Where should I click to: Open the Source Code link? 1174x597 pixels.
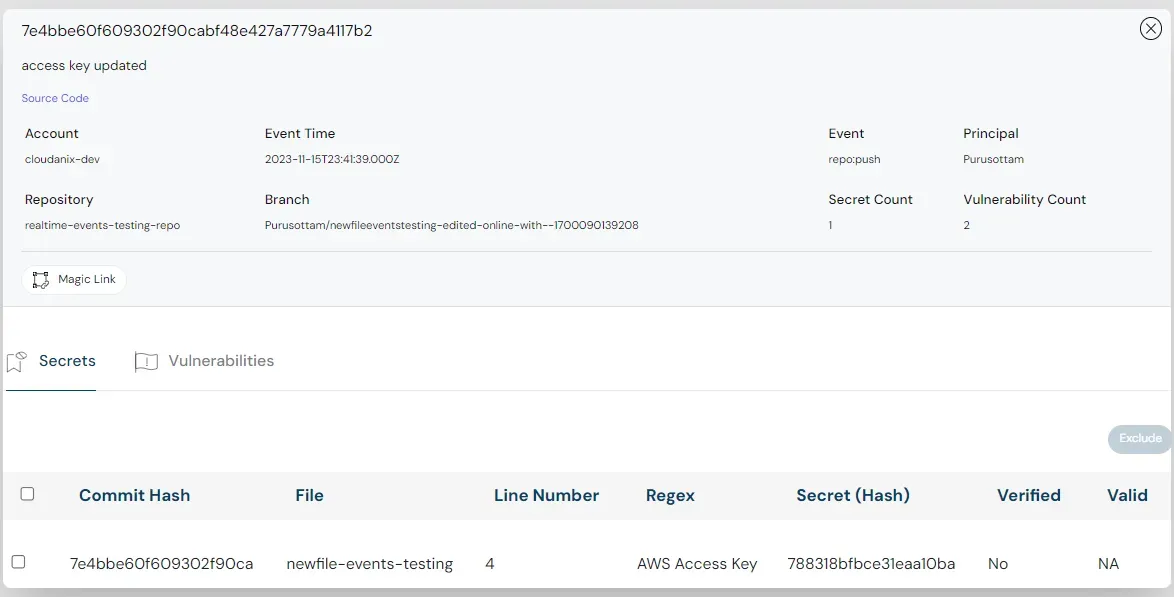pyautogui.click(x=55, y=98)
